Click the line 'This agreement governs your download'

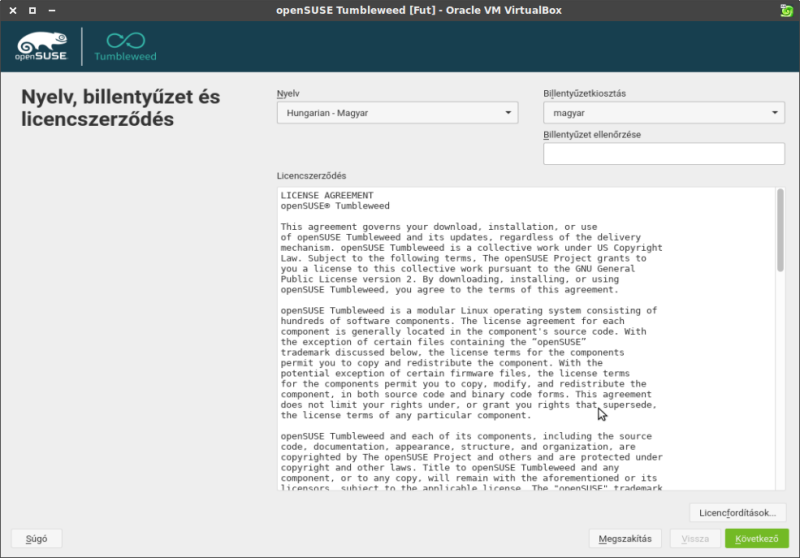pyautogui.click(x=439, y=227)
